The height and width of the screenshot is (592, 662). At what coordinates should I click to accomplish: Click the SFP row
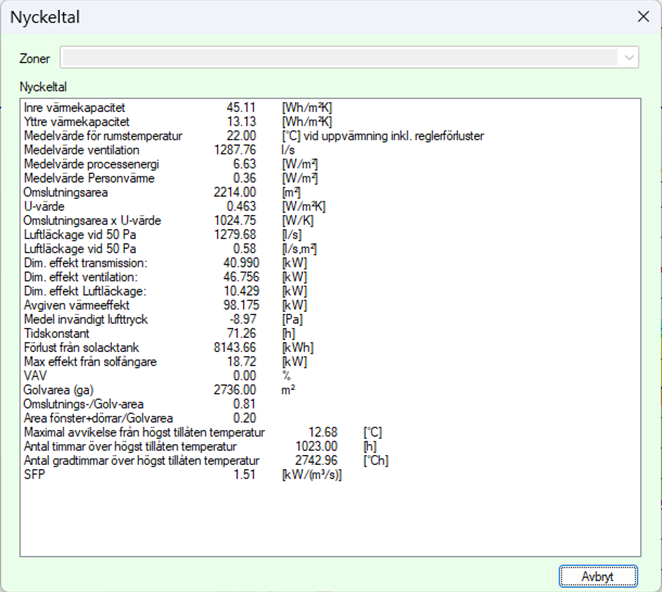coord(35,474)
